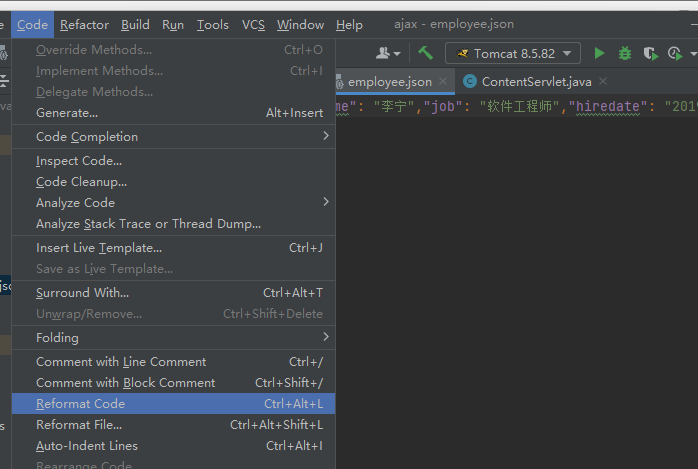
Task: Run the Tomcat configuration with green arrow
Action: pos(600,53)
